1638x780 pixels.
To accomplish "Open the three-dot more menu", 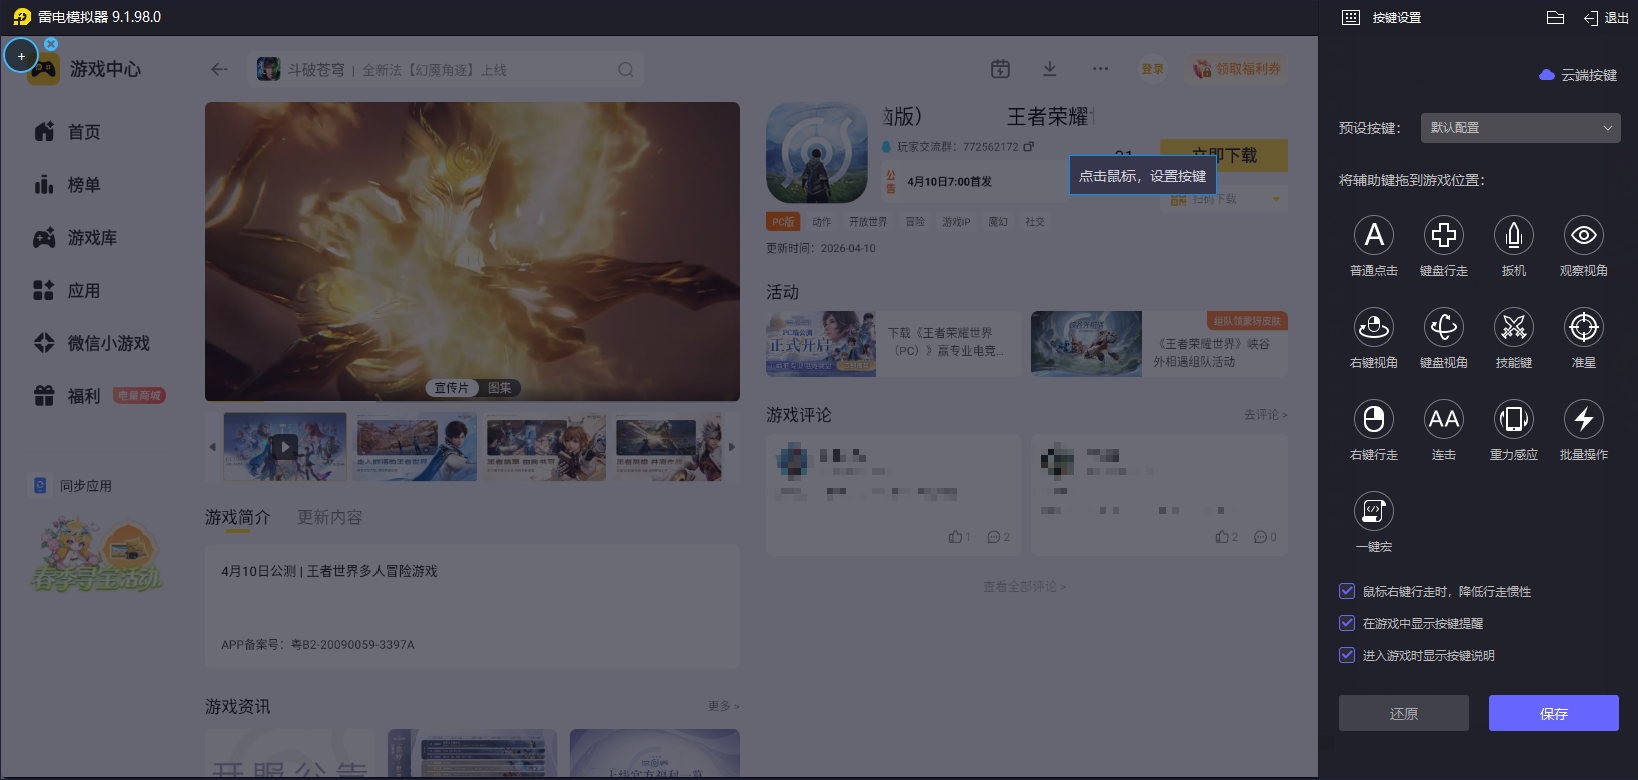I will tap(1100, 69).
